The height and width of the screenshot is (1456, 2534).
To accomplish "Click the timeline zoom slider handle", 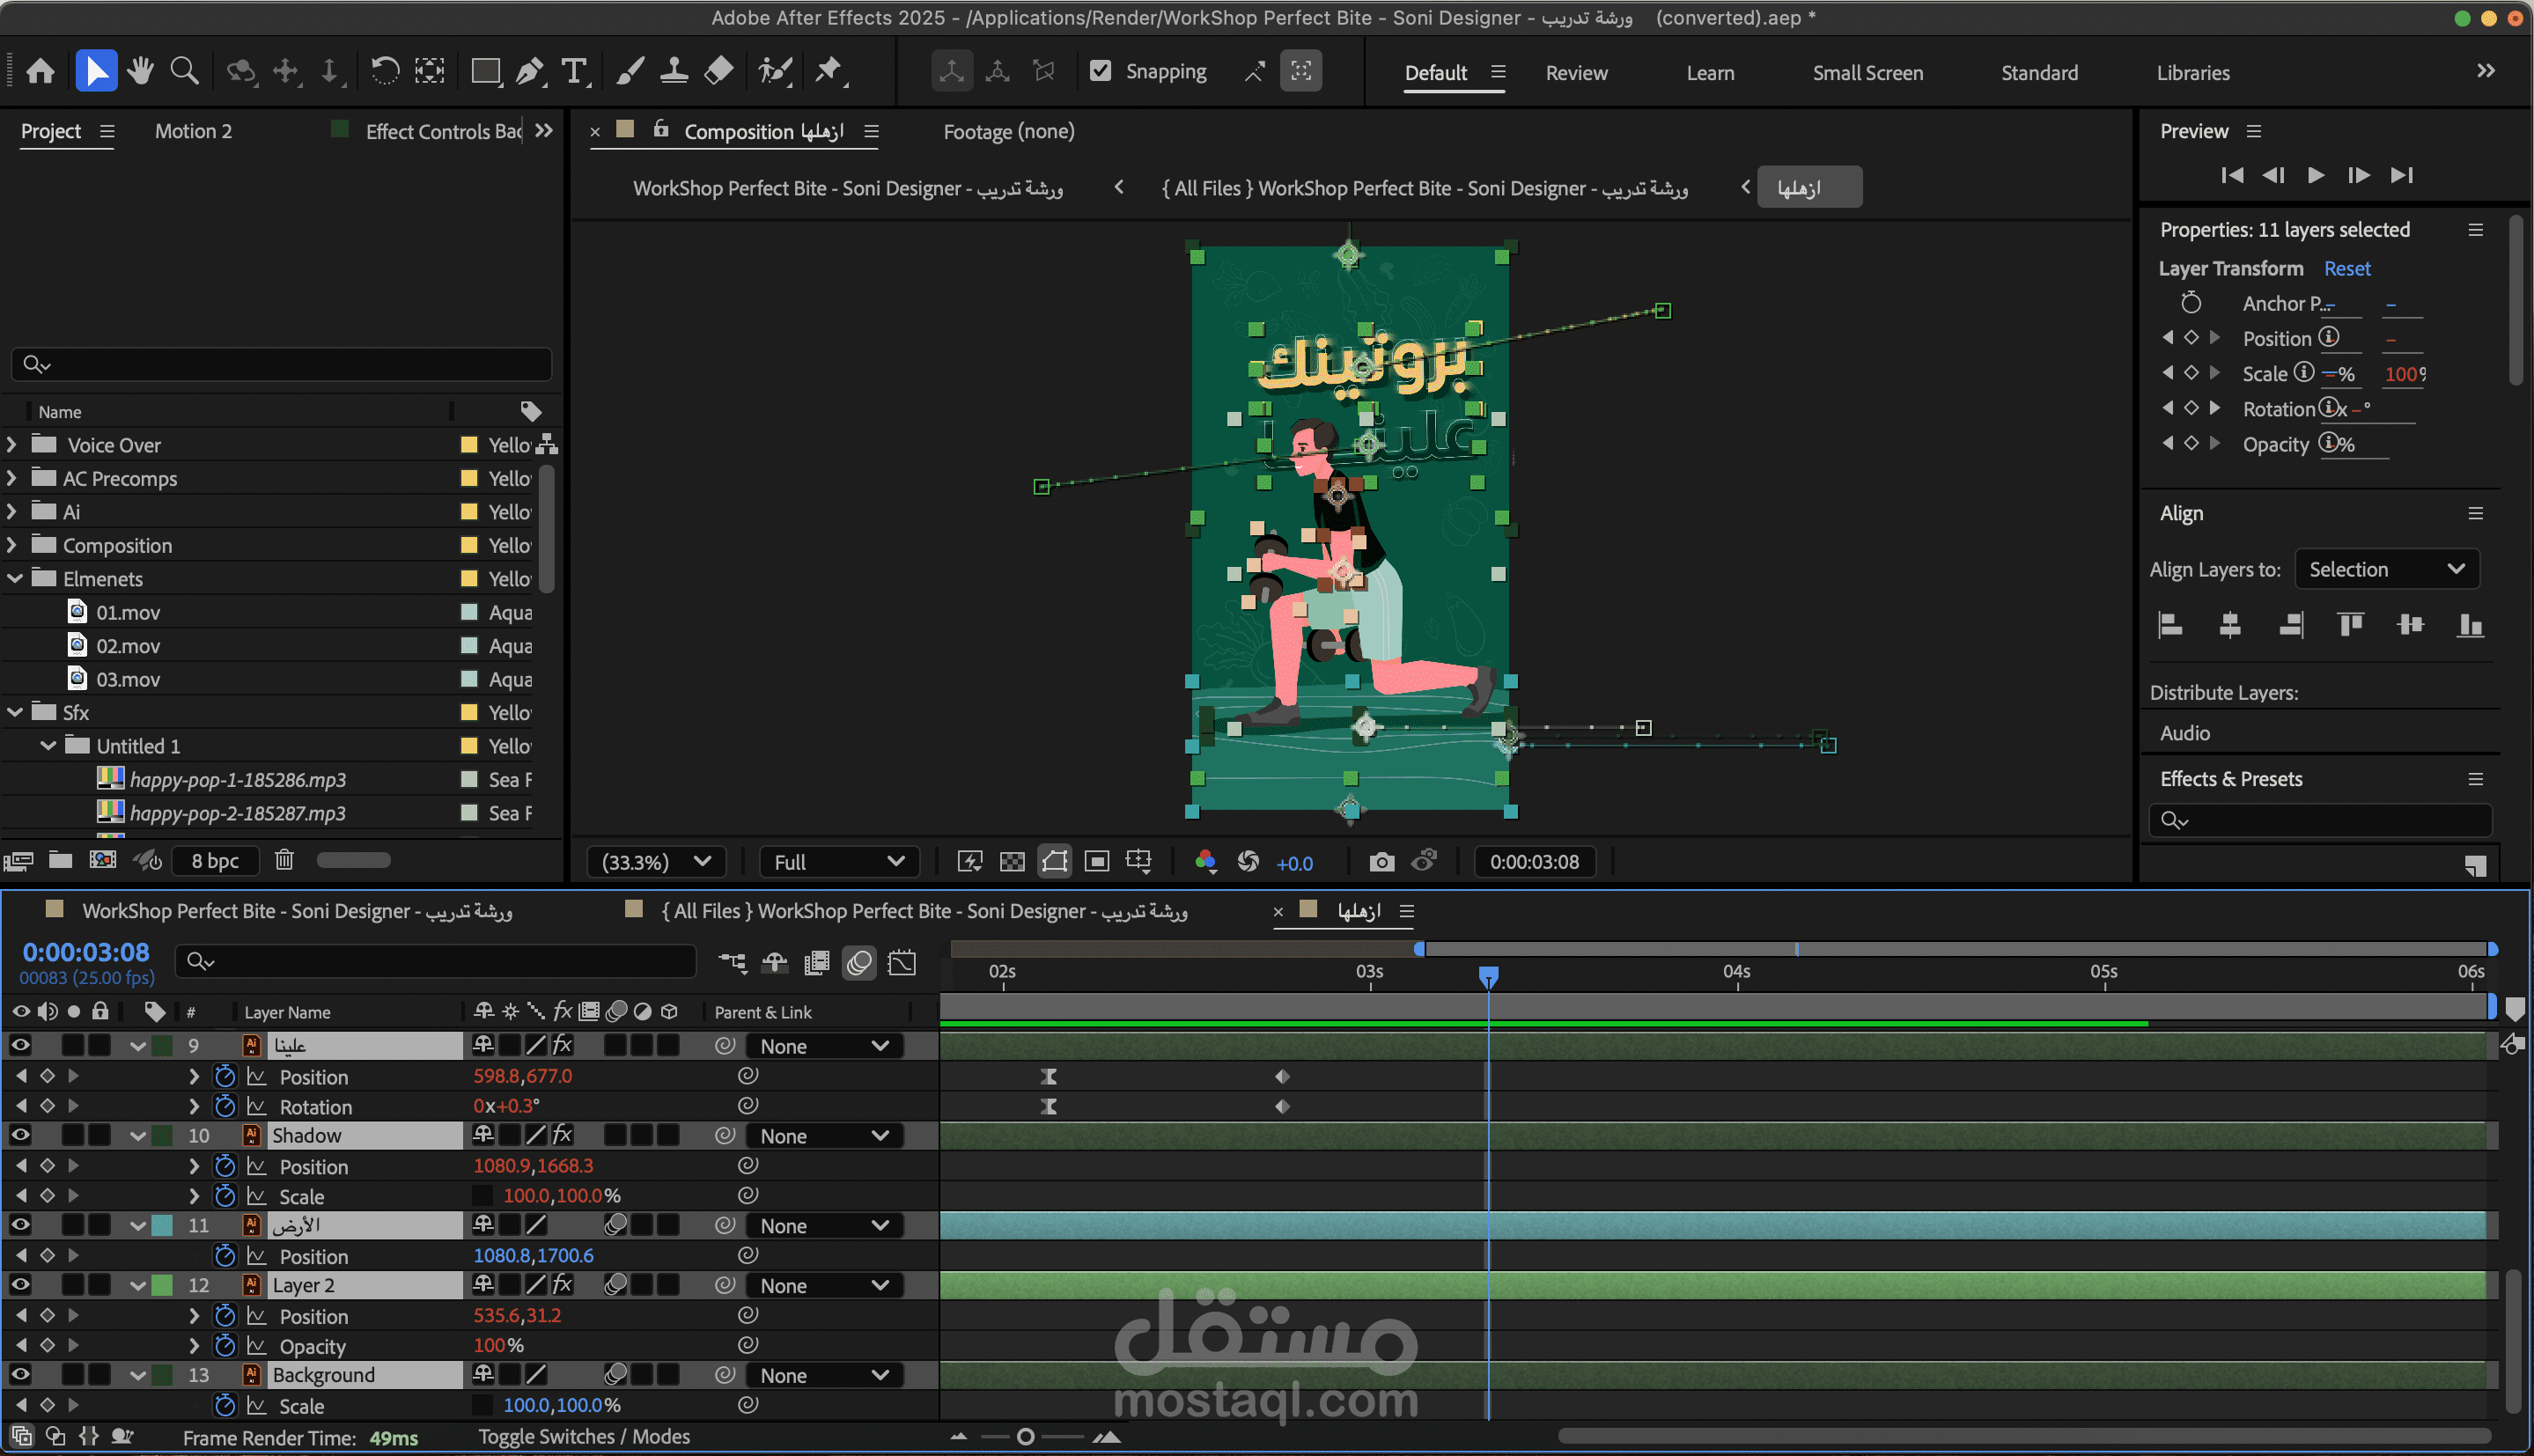I will [x=1025, y=1437].
